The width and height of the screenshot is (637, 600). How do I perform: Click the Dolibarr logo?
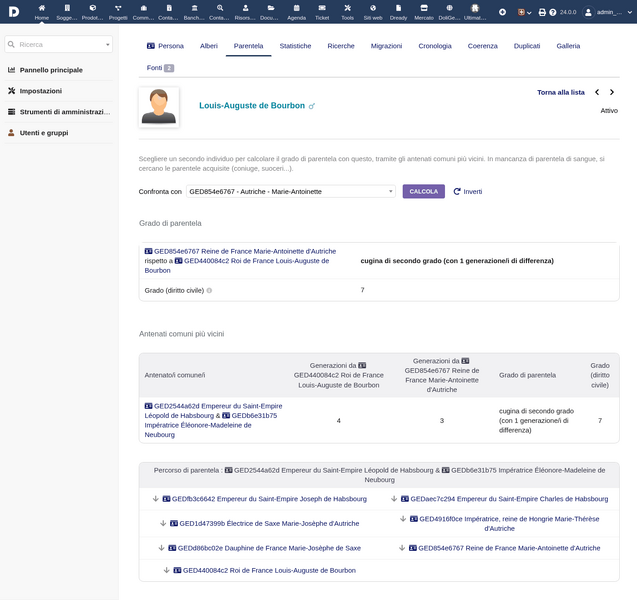[x=14, y=11]
